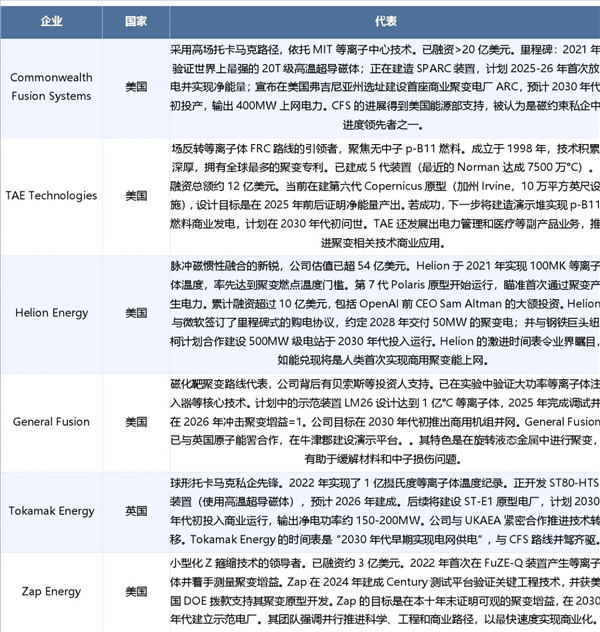Screen dimensions: 600x632
Task: Click the description starting 场反转等离子体 FRC
Action: click(x=385, y=196)
